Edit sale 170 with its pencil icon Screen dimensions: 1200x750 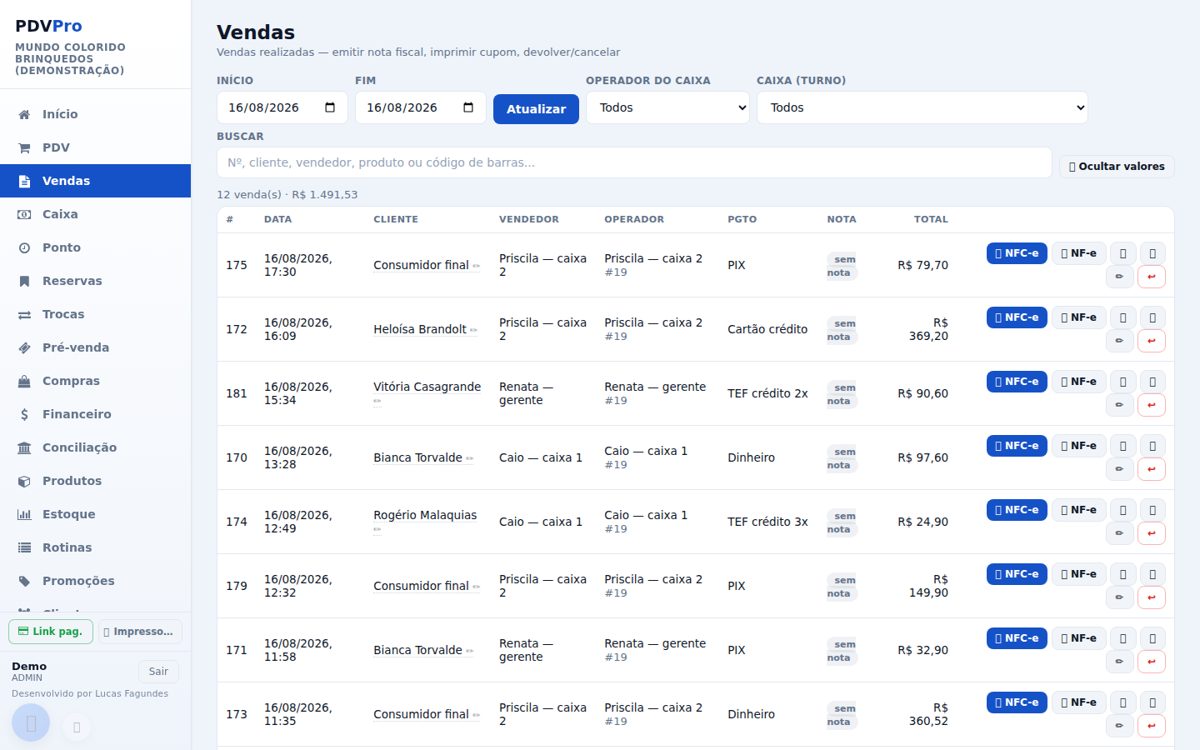1120,469
